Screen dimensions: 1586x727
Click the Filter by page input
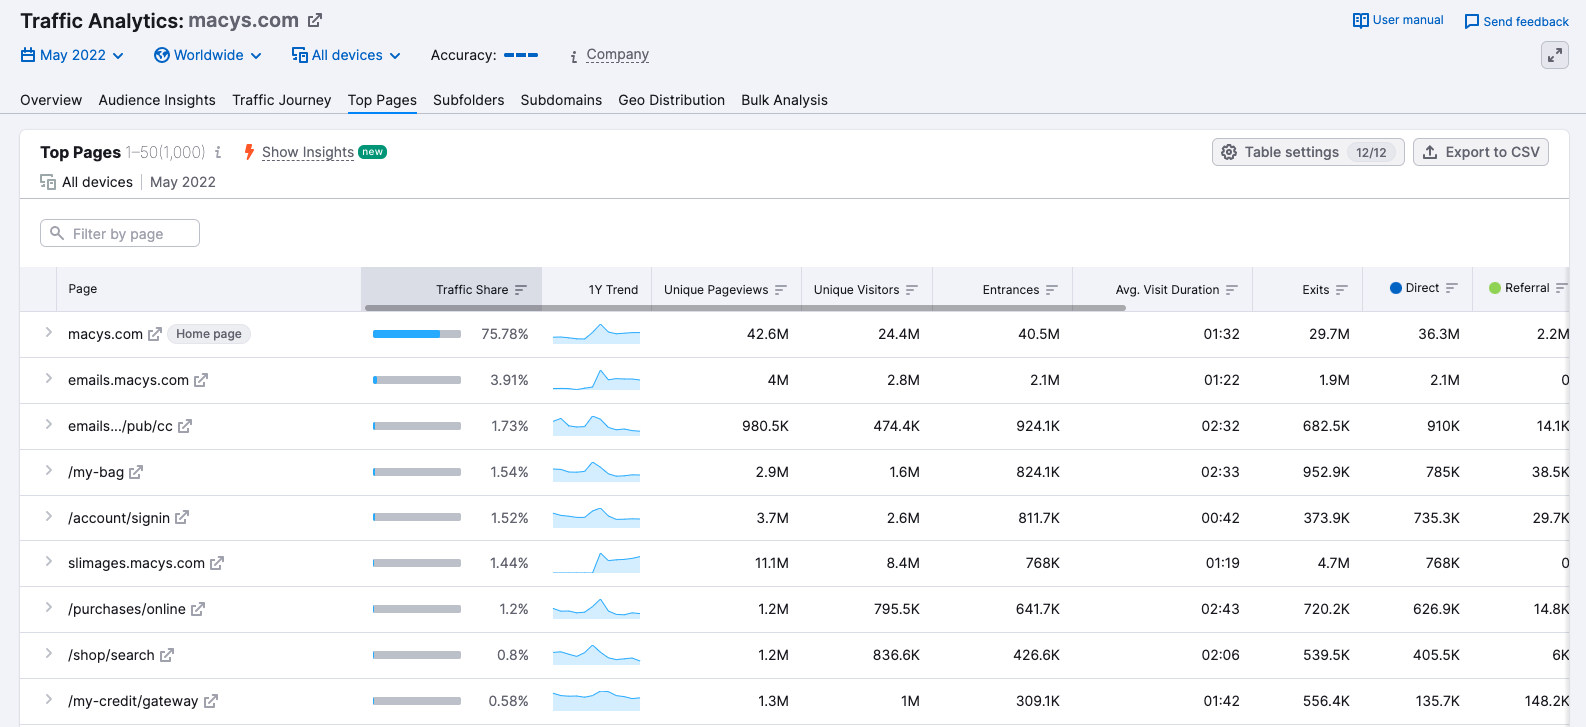[120, 233]
